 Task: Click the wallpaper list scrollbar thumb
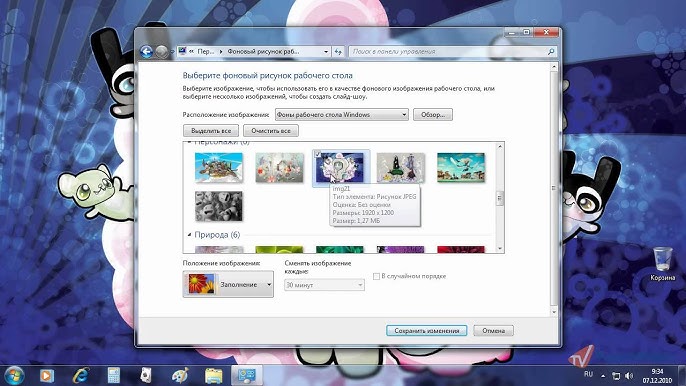point(500,198)
